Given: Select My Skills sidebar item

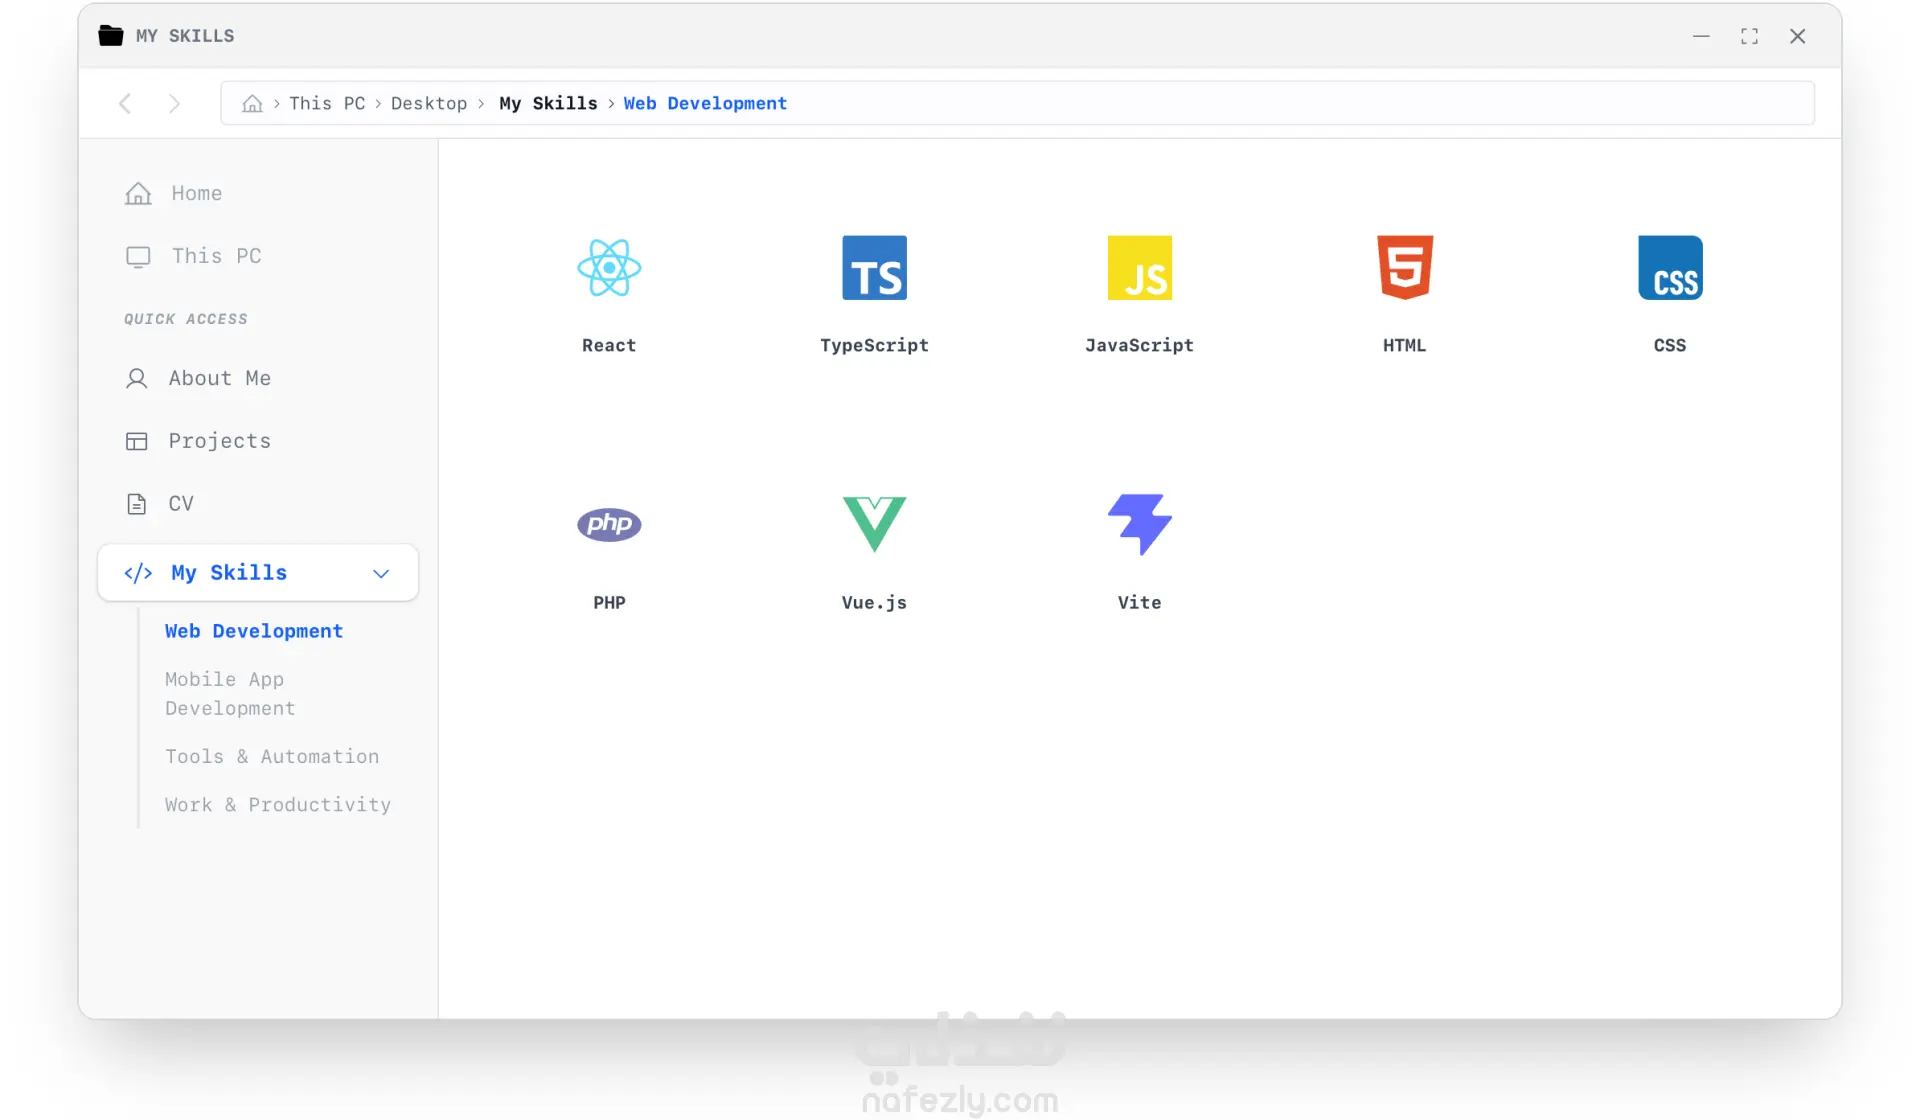Looking at the screenshot, I should (x=258, y=573).
